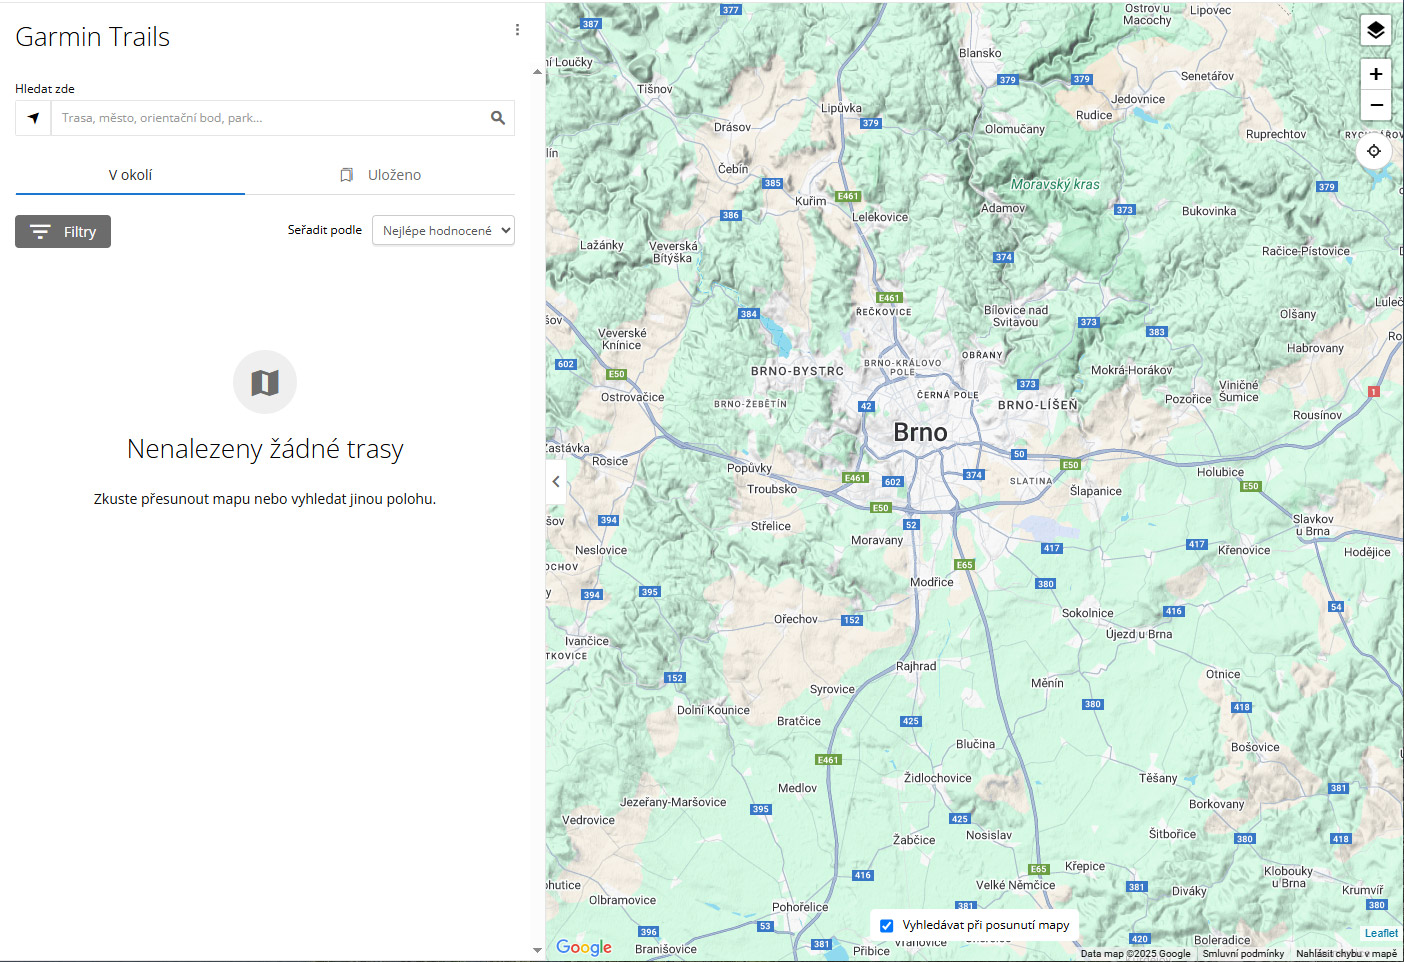Screen dimensions: 1404x962
Task: Open the Filtry filters button
Action: [63, 232]
